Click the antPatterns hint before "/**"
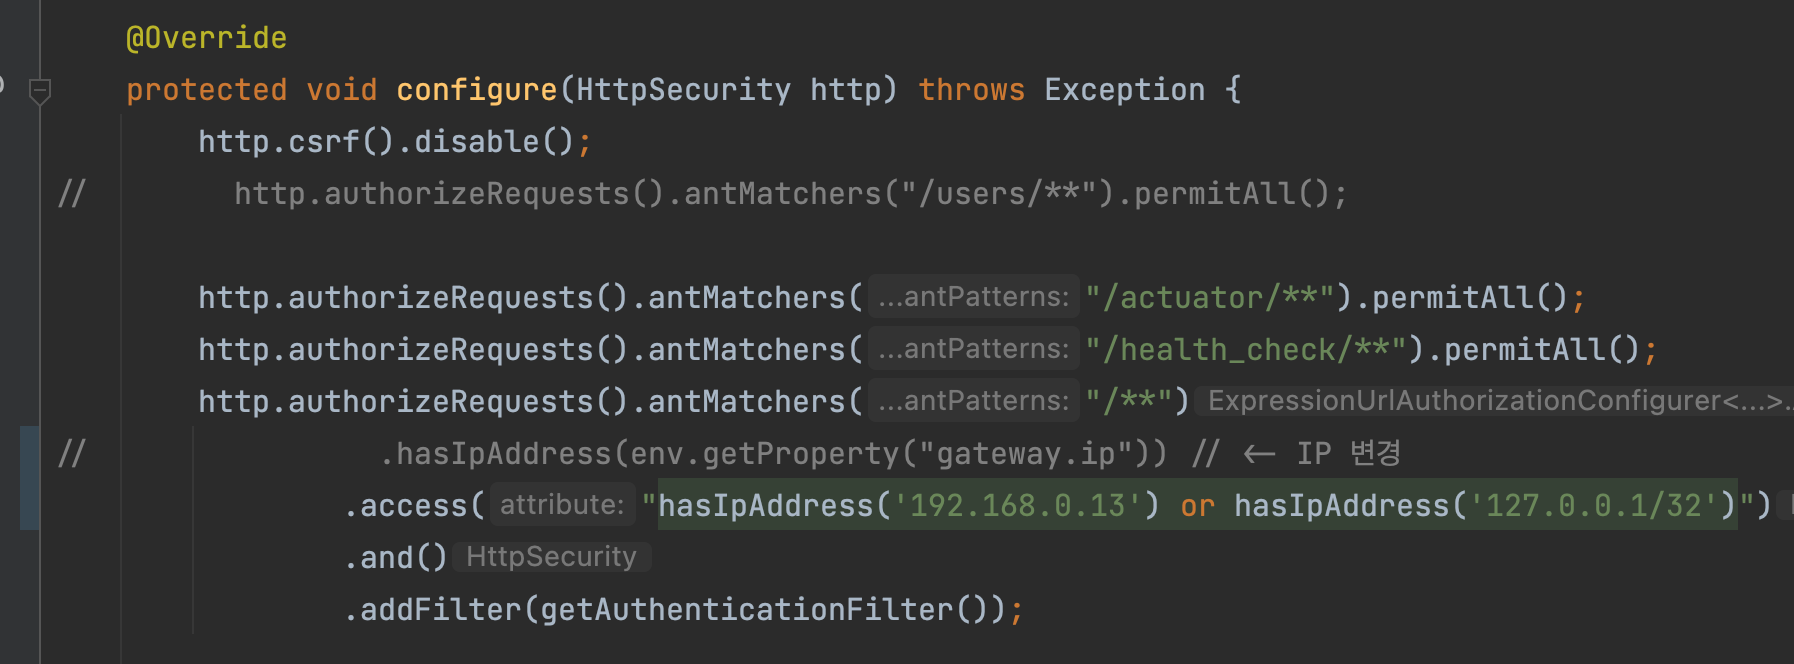This screenshot has height=664, width=1794. pyautogui.click(x=973, y=401)
